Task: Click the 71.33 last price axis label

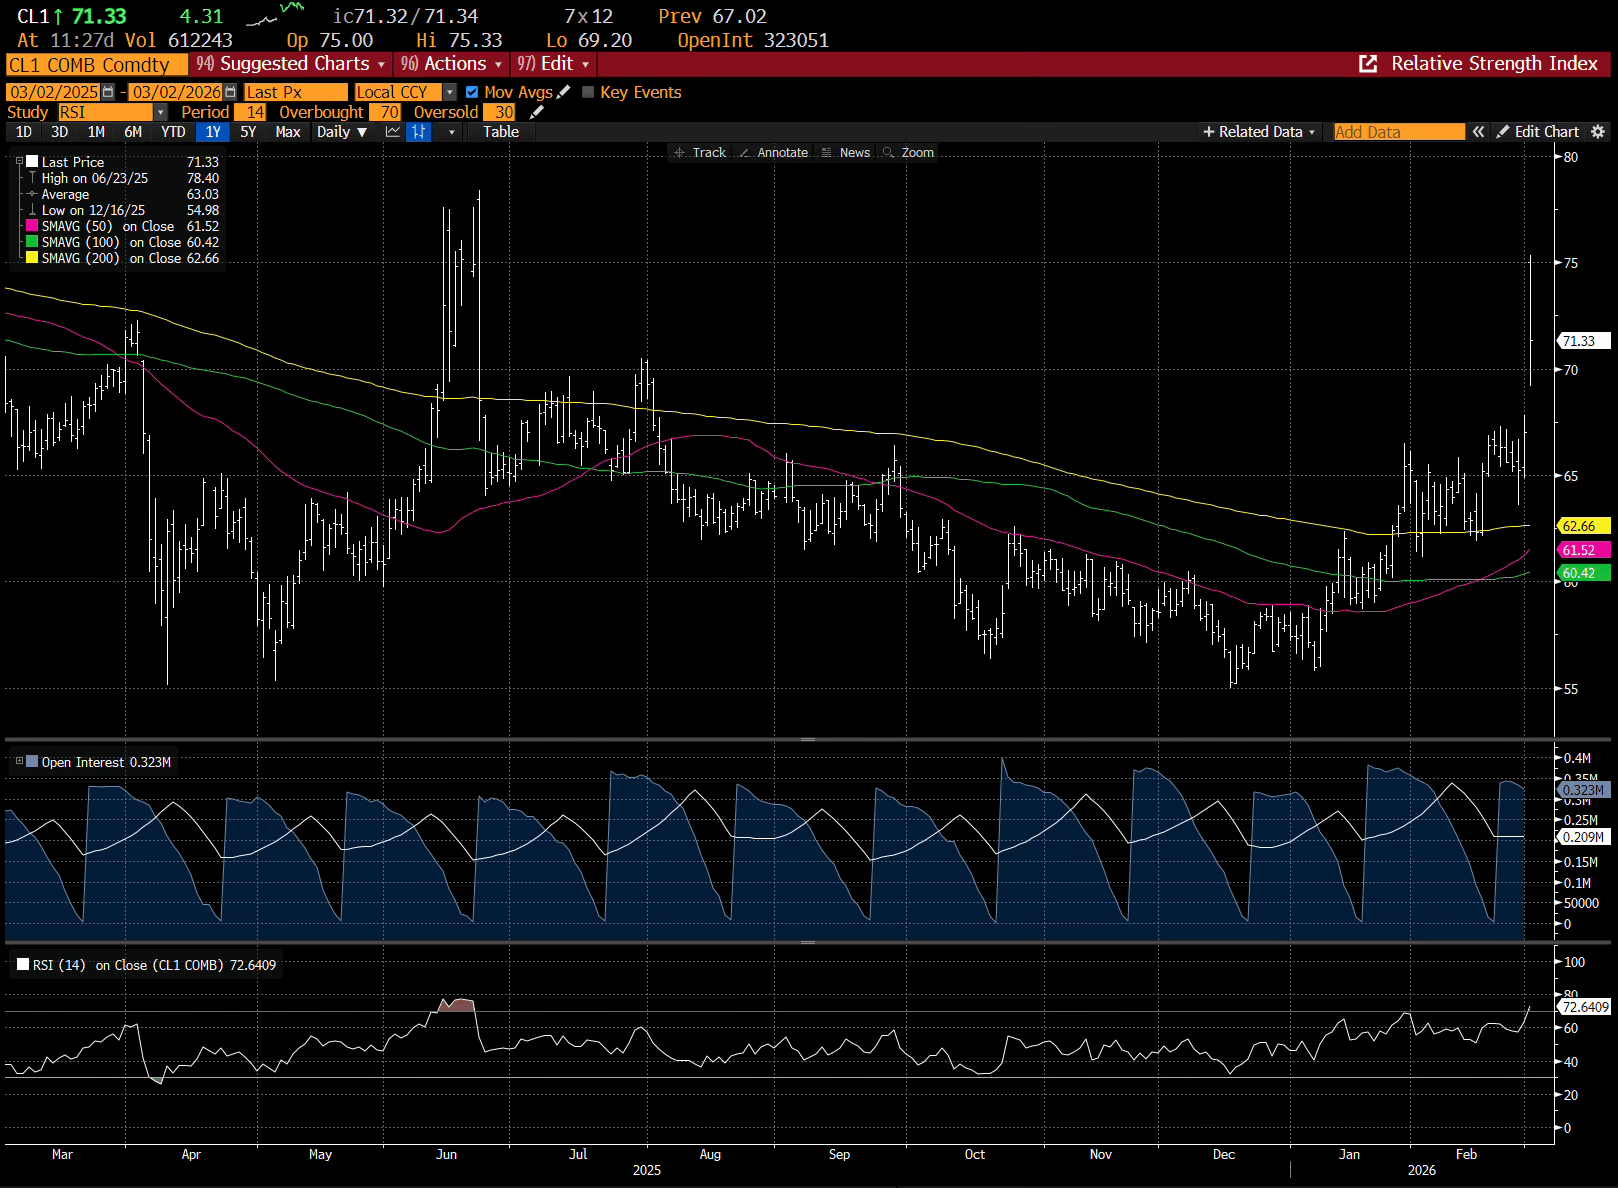Action: (1584, 341)
